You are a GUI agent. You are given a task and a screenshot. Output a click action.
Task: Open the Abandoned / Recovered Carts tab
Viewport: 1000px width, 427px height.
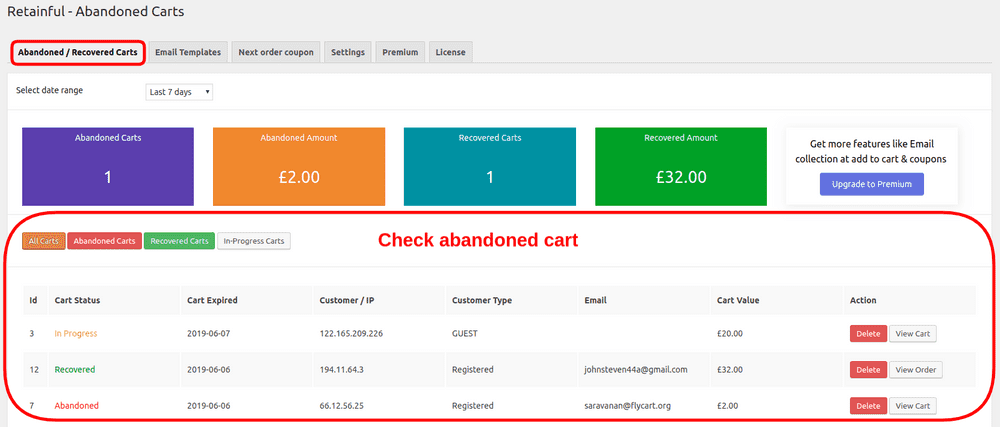point(77,52)
